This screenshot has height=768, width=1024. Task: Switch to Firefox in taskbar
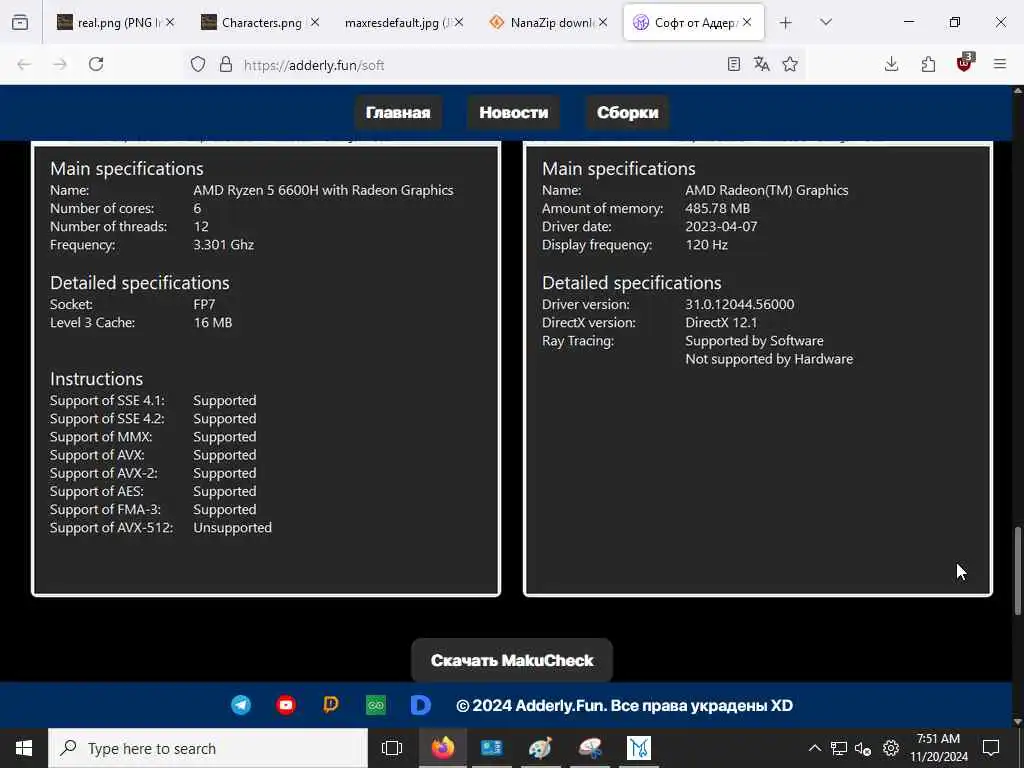443,748
